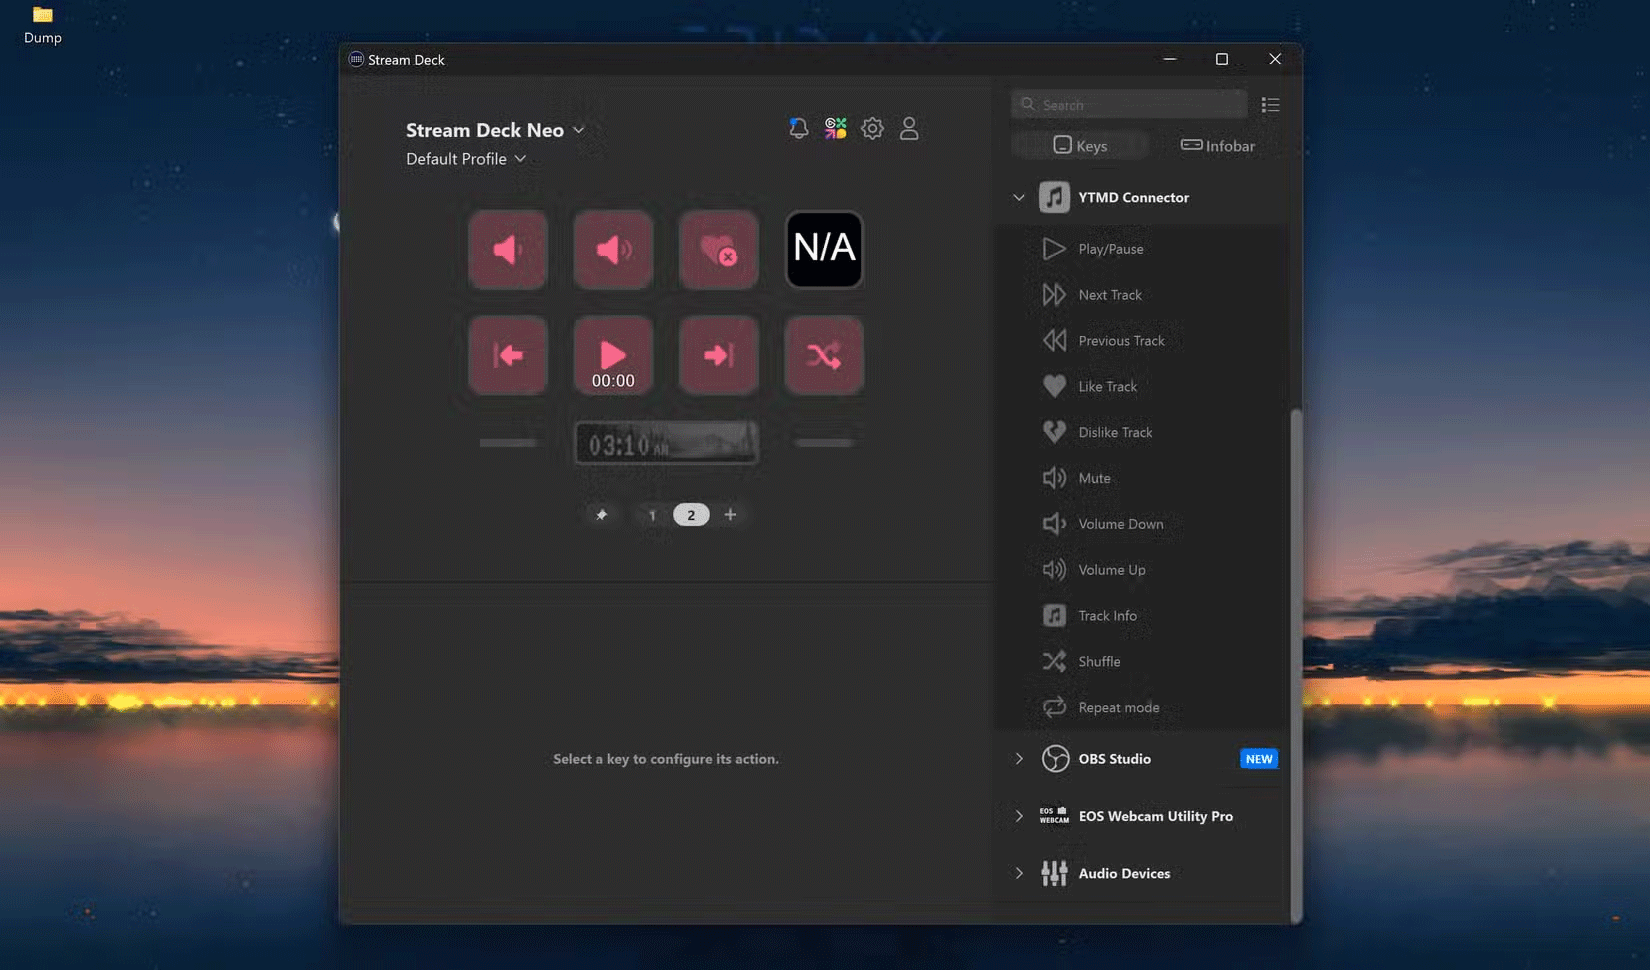Select the N/A key on the deck
Screen dimensions: 1650x970
(x=823, y=248)
